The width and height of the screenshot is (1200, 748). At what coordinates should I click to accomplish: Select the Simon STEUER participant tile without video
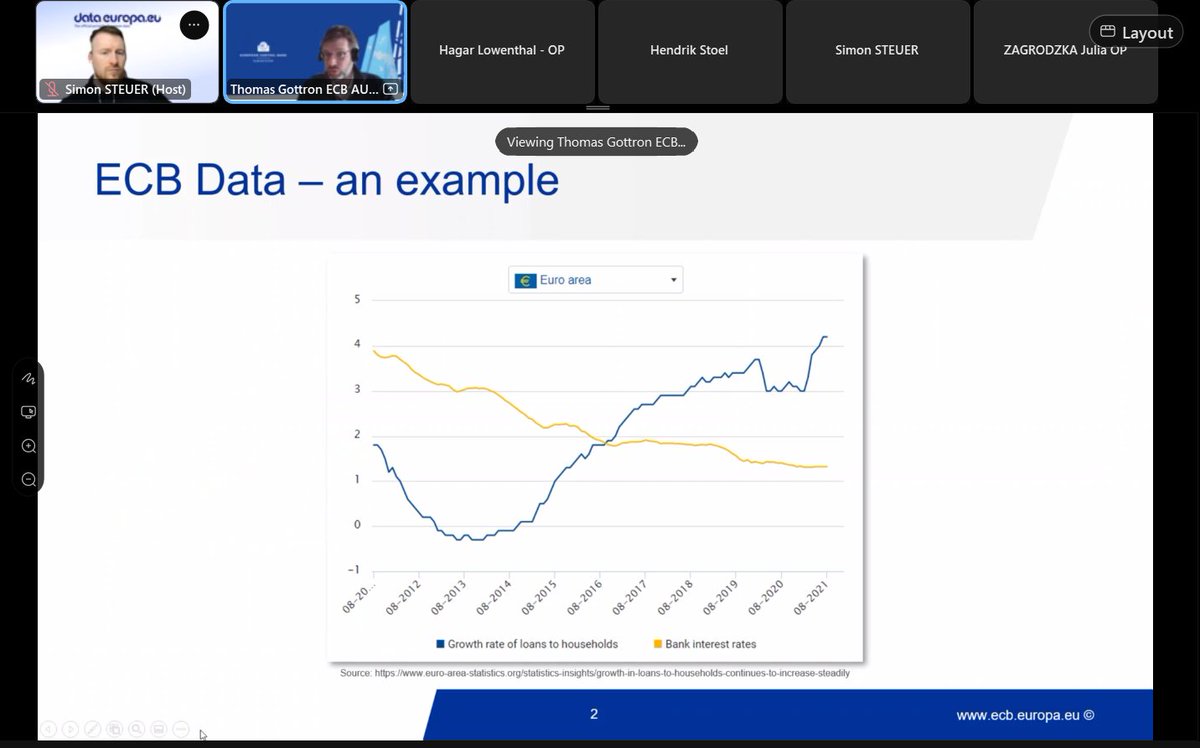click(x=877, y=52)
